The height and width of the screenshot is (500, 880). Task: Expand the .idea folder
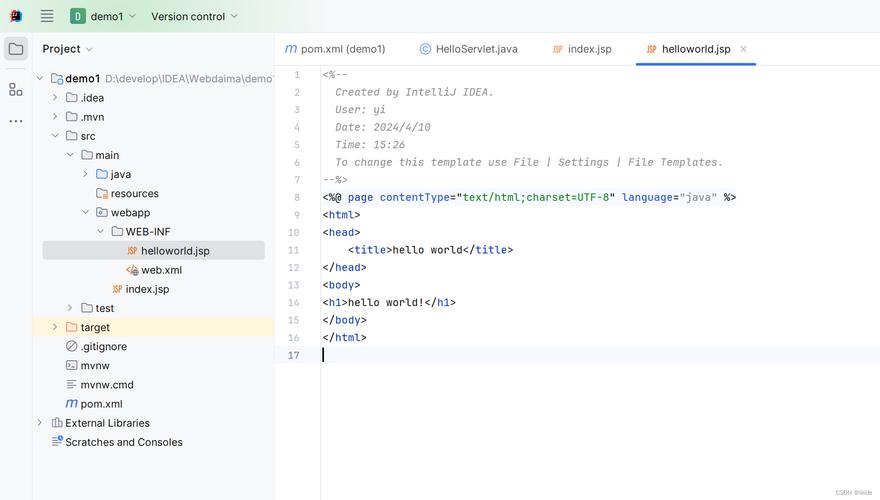(55, 98)
